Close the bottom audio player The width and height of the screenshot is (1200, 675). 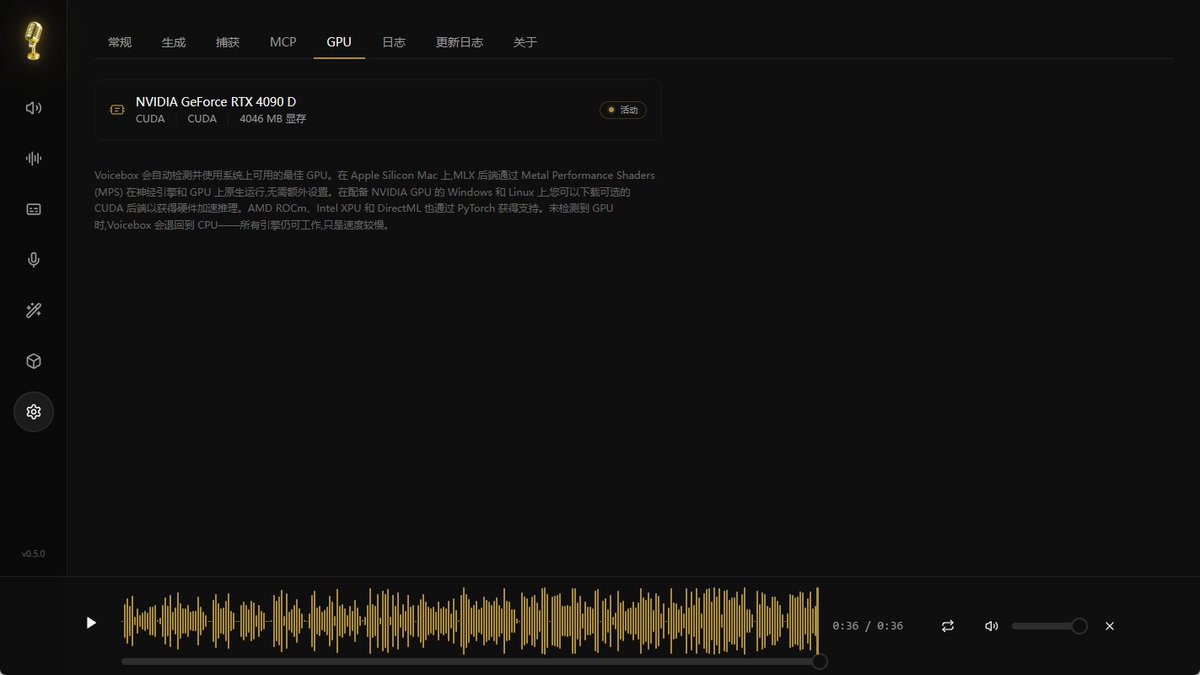point(1110,626)
